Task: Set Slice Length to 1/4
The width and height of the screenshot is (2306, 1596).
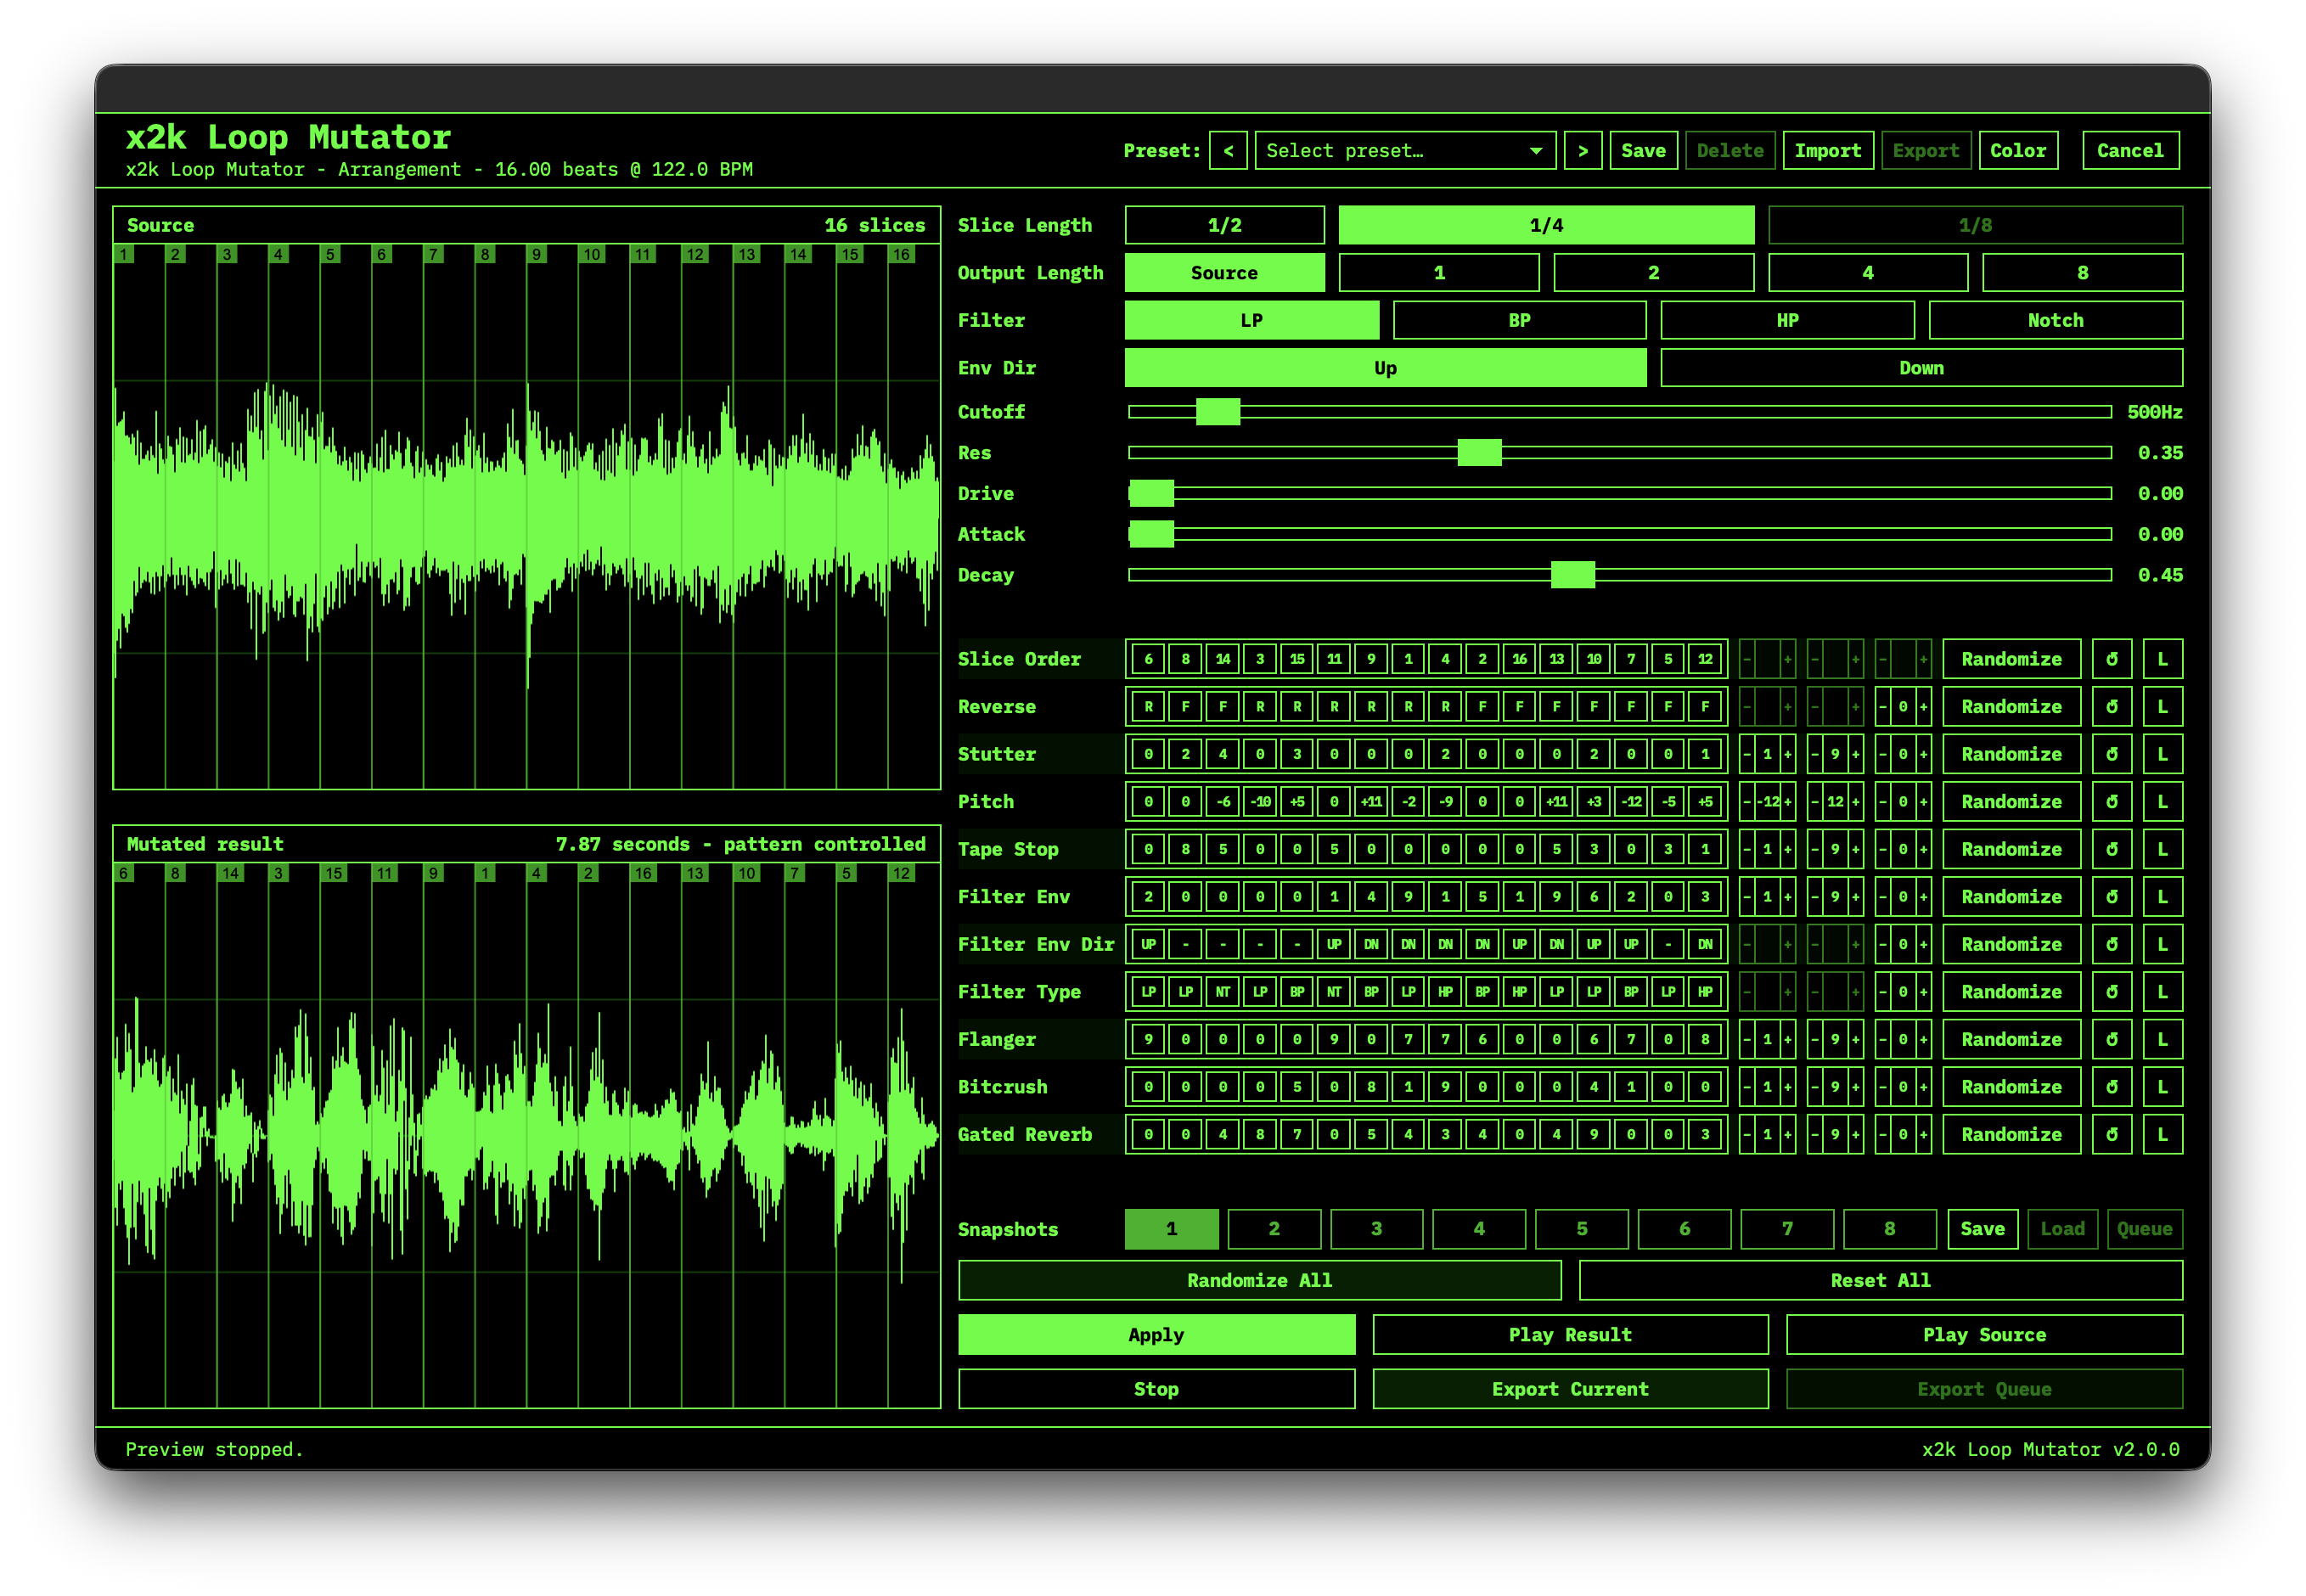Action: tap(1546, 225)
